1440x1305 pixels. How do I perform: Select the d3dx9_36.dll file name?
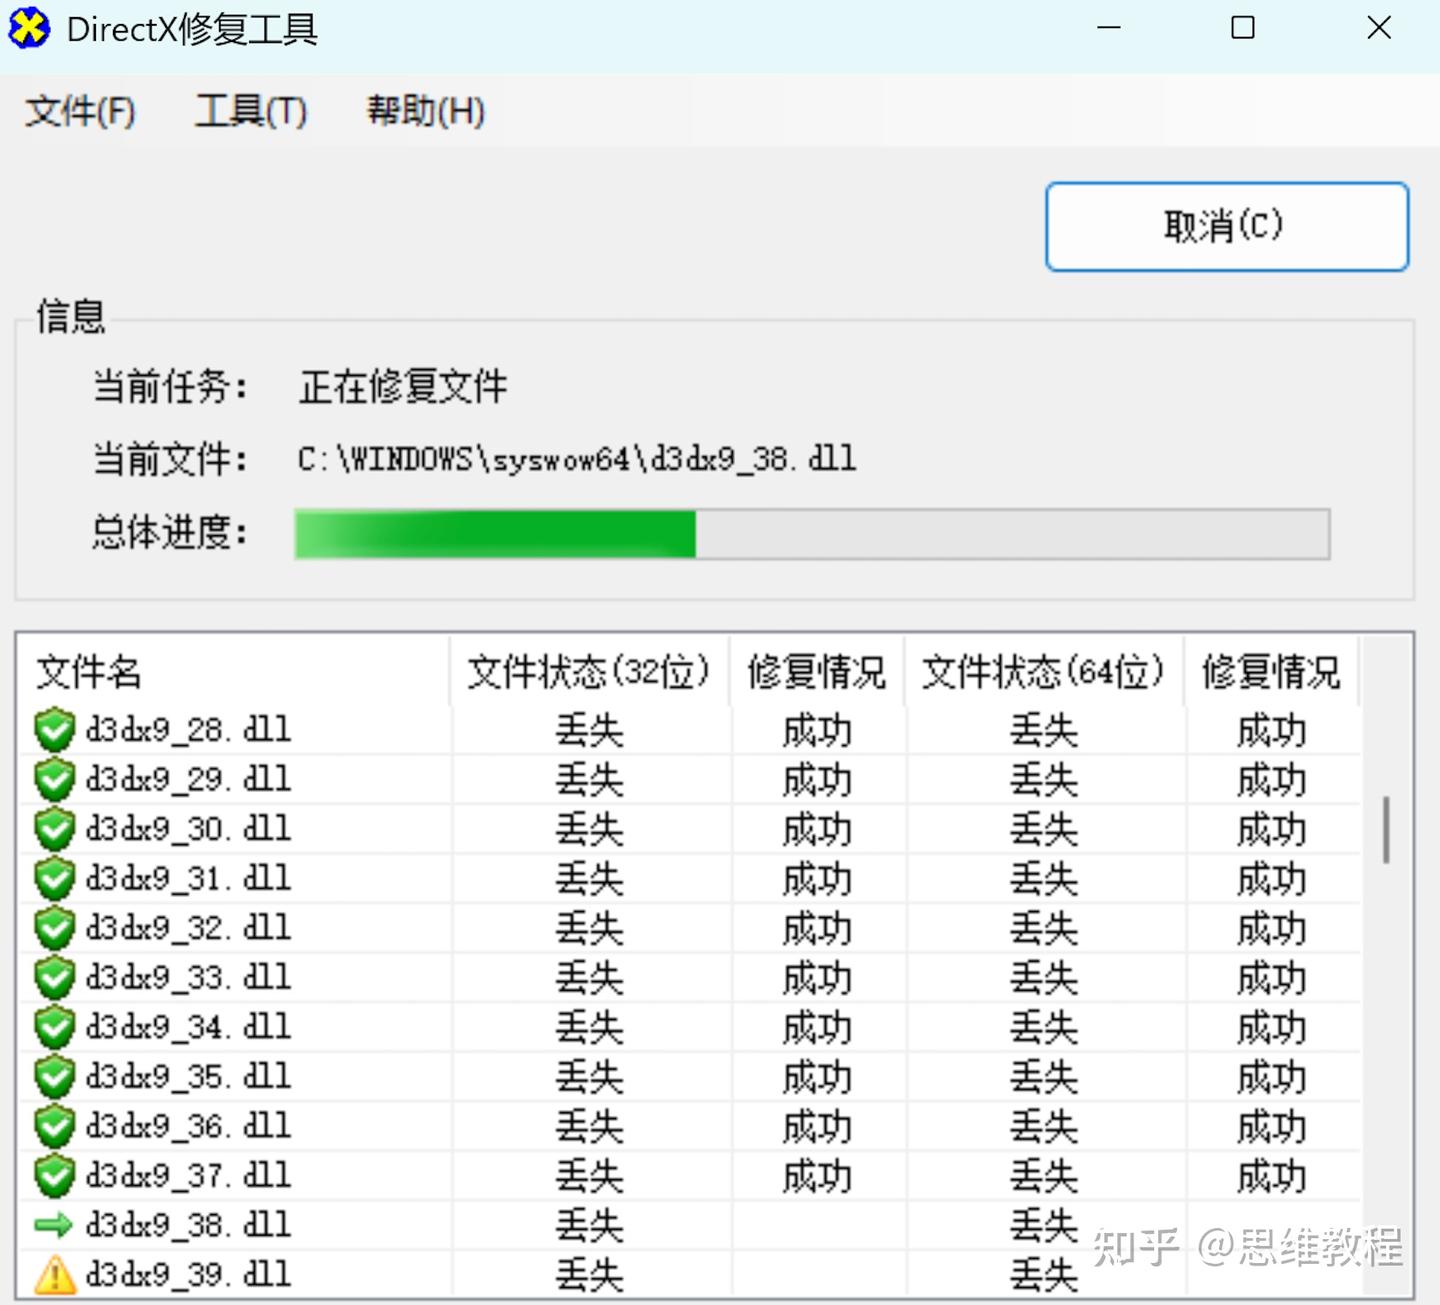click(x=189, y=1126)
